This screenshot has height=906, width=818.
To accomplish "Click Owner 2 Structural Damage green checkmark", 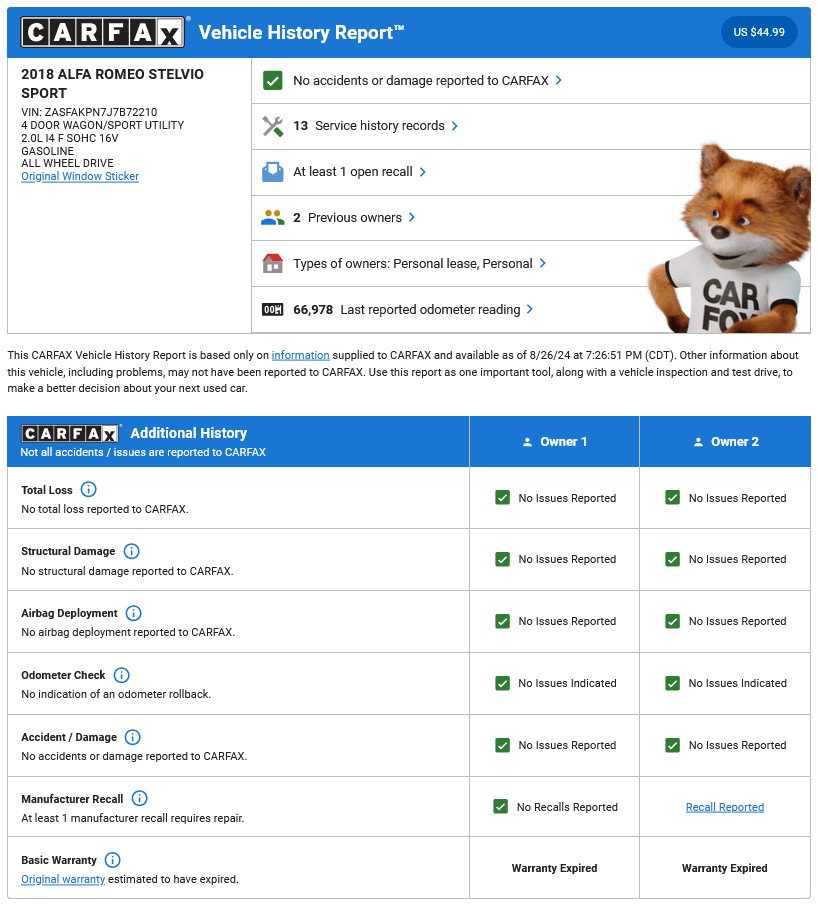I will coord(672,559).
